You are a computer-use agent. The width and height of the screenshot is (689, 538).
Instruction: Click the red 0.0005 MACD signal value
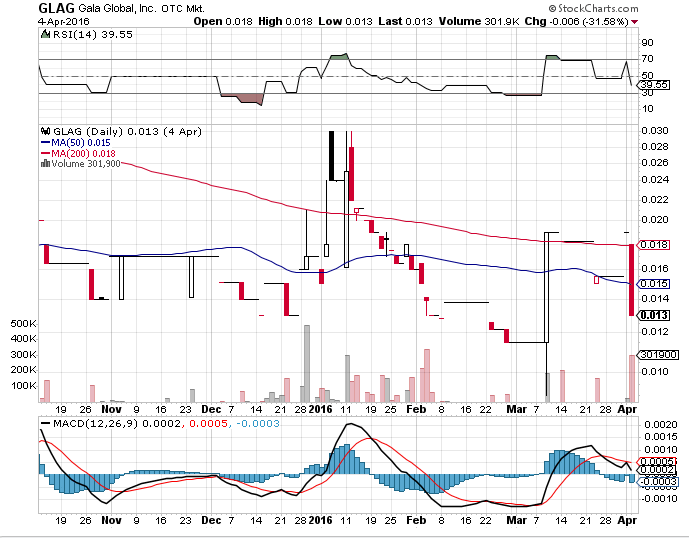(x=208, y=424)
